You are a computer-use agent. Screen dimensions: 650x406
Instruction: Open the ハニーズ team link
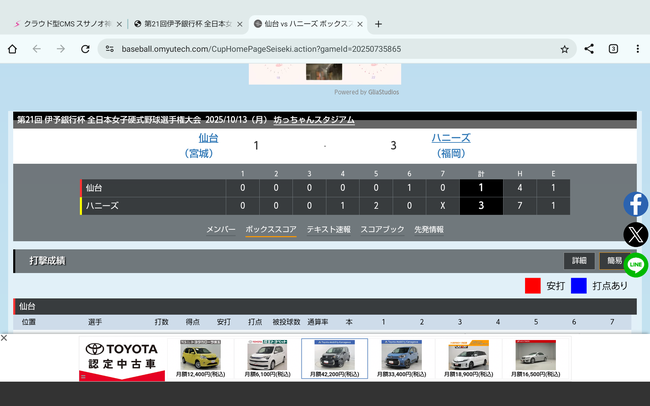pos(449,138)
